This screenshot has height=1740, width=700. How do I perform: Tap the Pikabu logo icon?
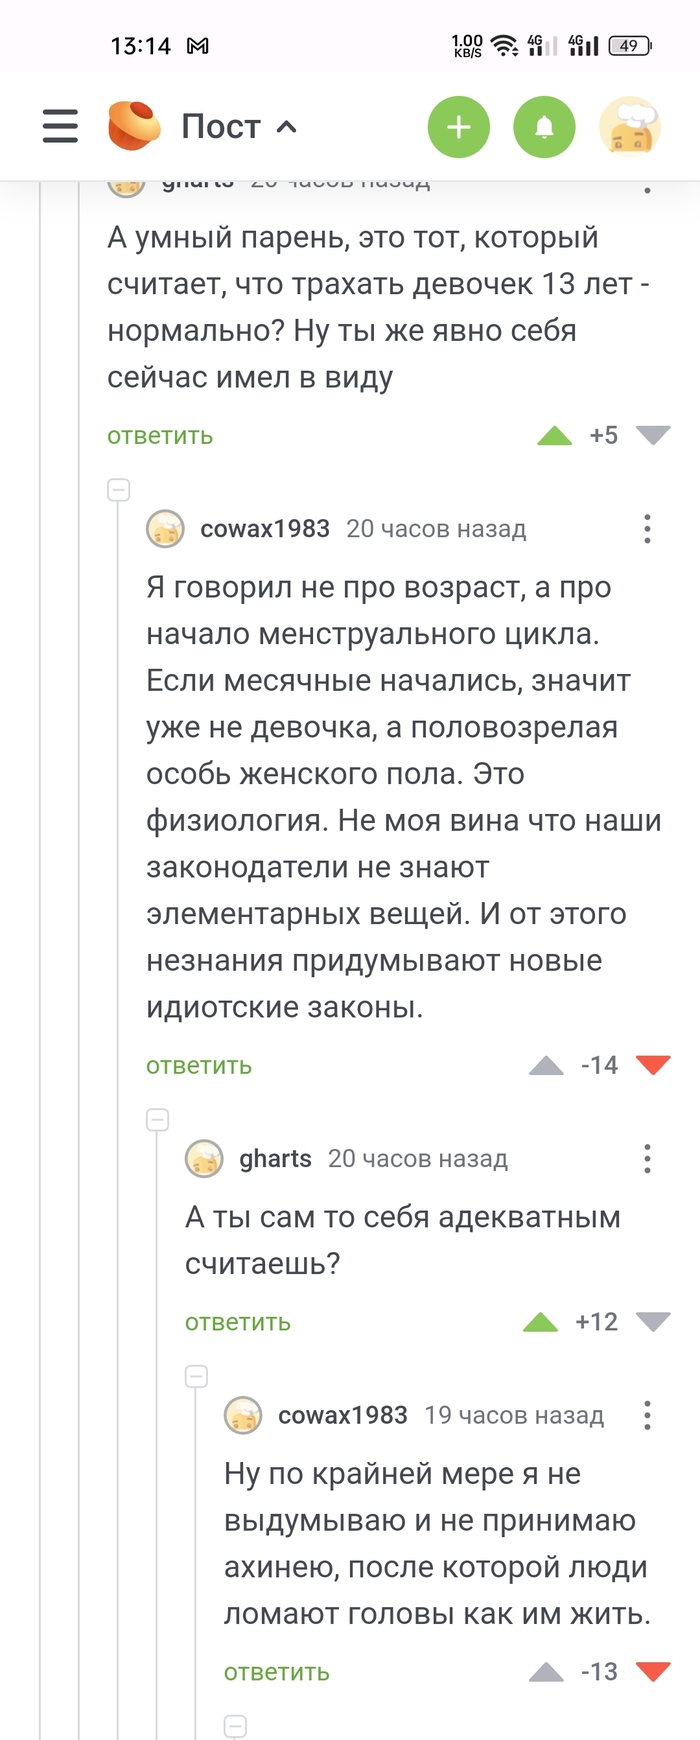134,127
